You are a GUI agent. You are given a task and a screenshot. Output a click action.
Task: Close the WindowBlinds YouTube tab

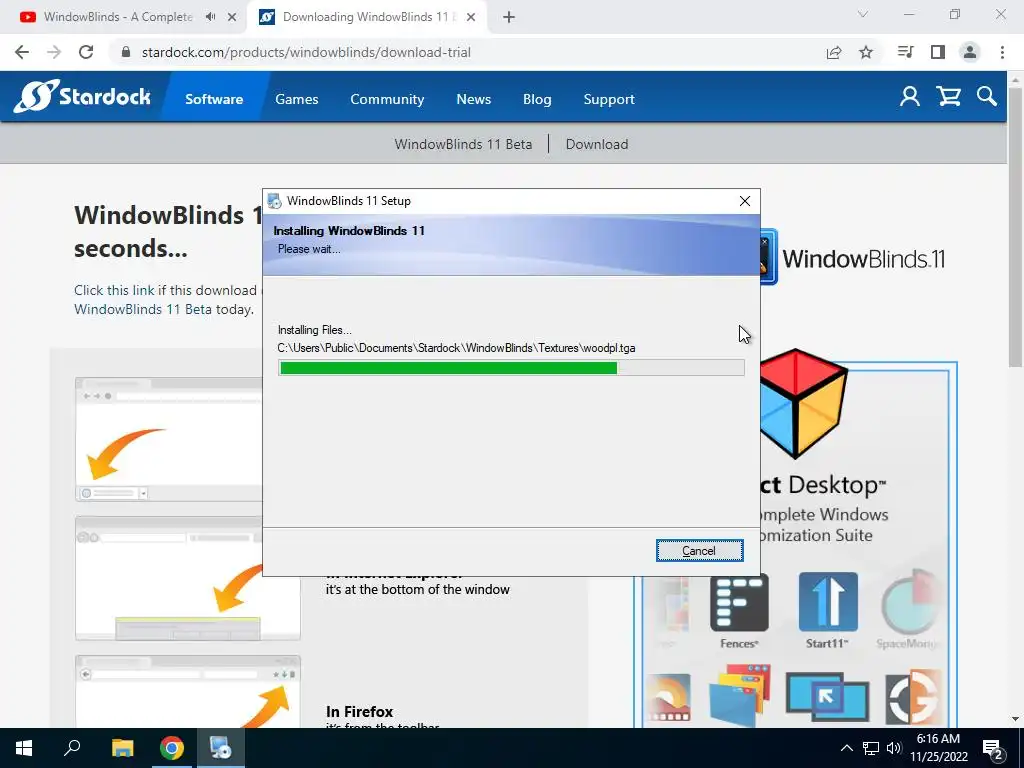coord(232,17)
